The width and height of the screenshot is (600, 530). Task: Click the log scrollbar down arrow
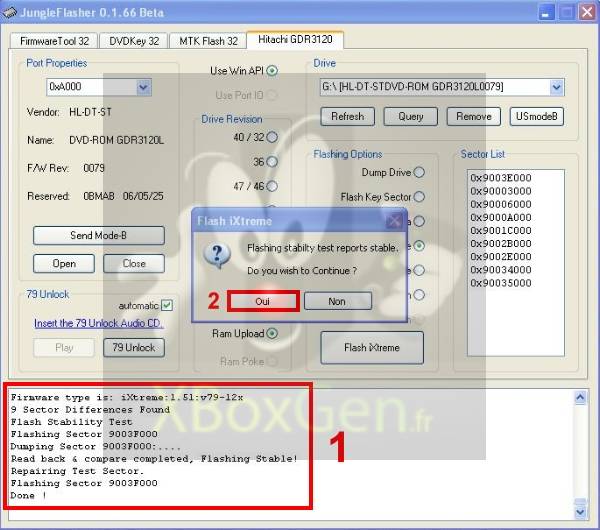[x=580, y=512]
